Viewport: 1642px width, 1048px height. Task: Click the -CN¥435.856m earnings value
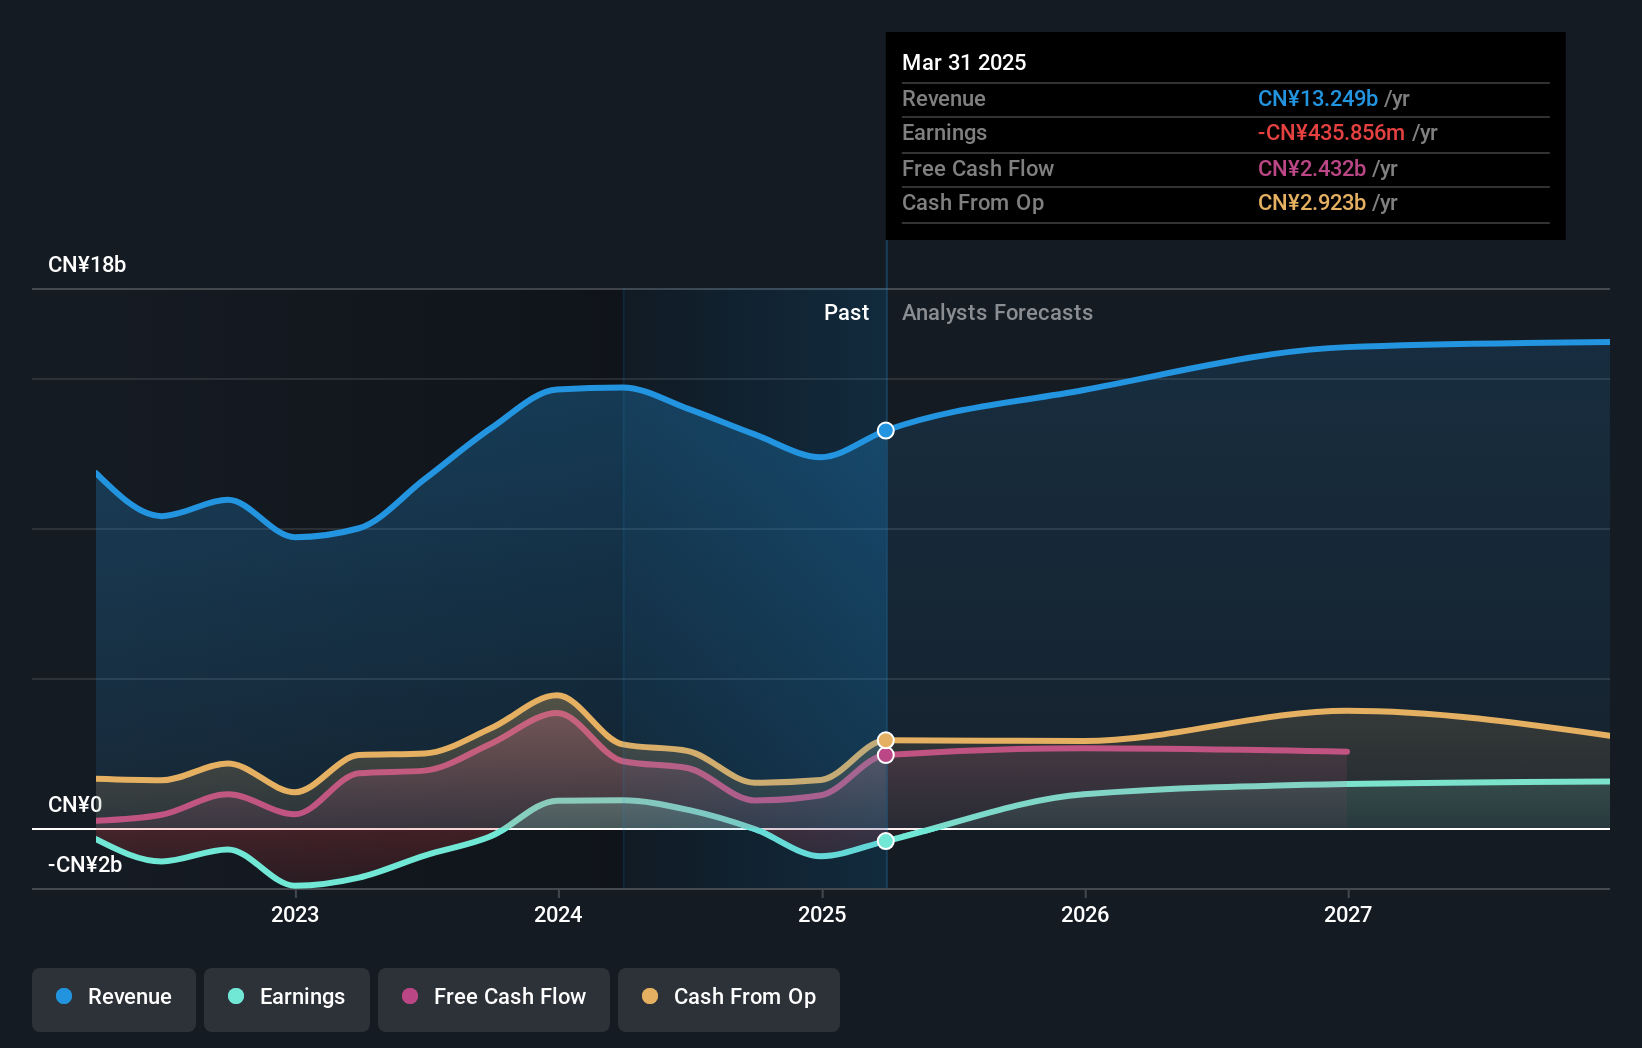(x=1331, y=133)
